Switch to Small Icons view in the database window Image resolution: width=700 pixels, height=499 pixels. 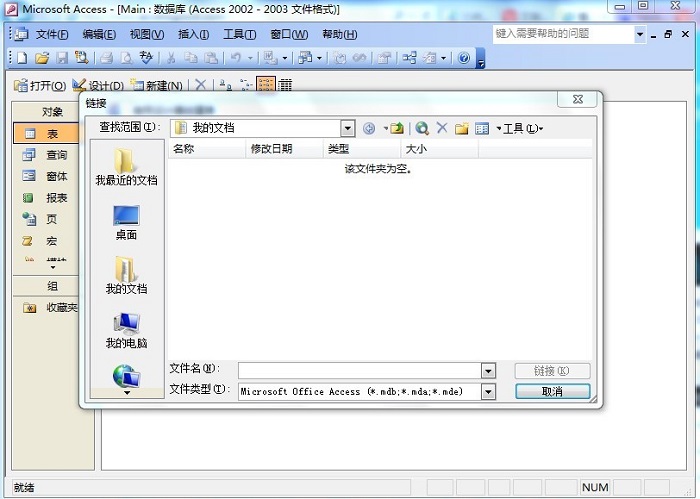245,84
